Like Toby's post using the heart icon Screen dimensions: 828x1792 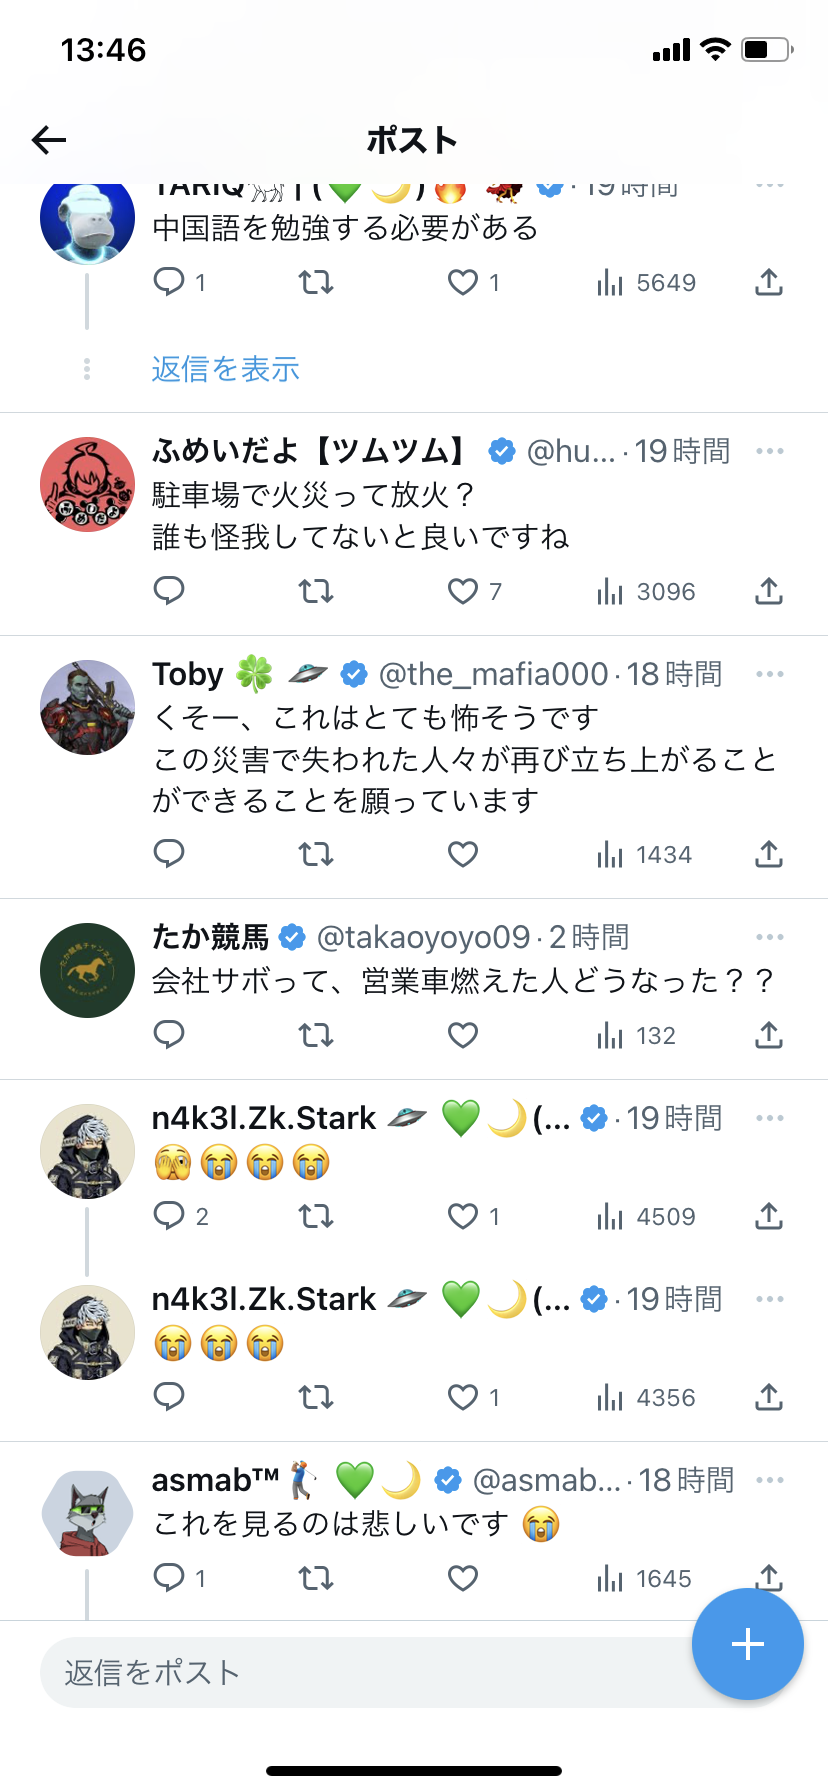coord(462,854)
